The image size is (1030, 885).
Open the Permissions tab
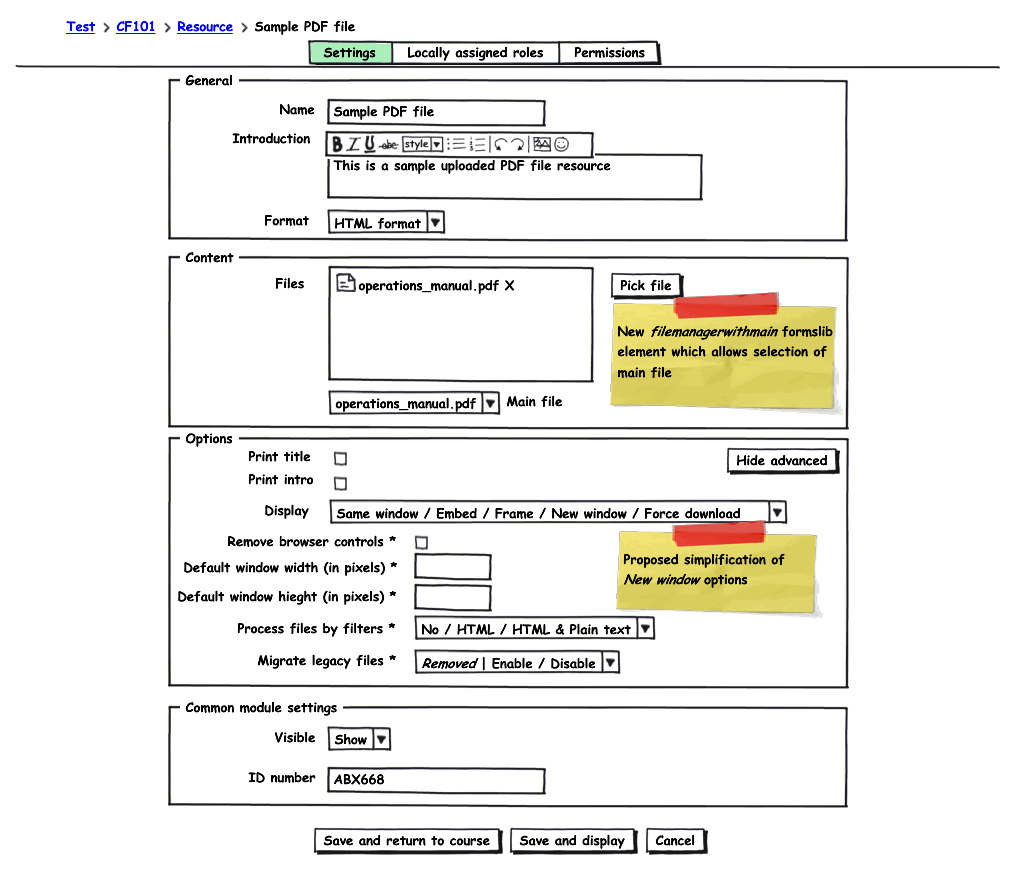[609, 53]
